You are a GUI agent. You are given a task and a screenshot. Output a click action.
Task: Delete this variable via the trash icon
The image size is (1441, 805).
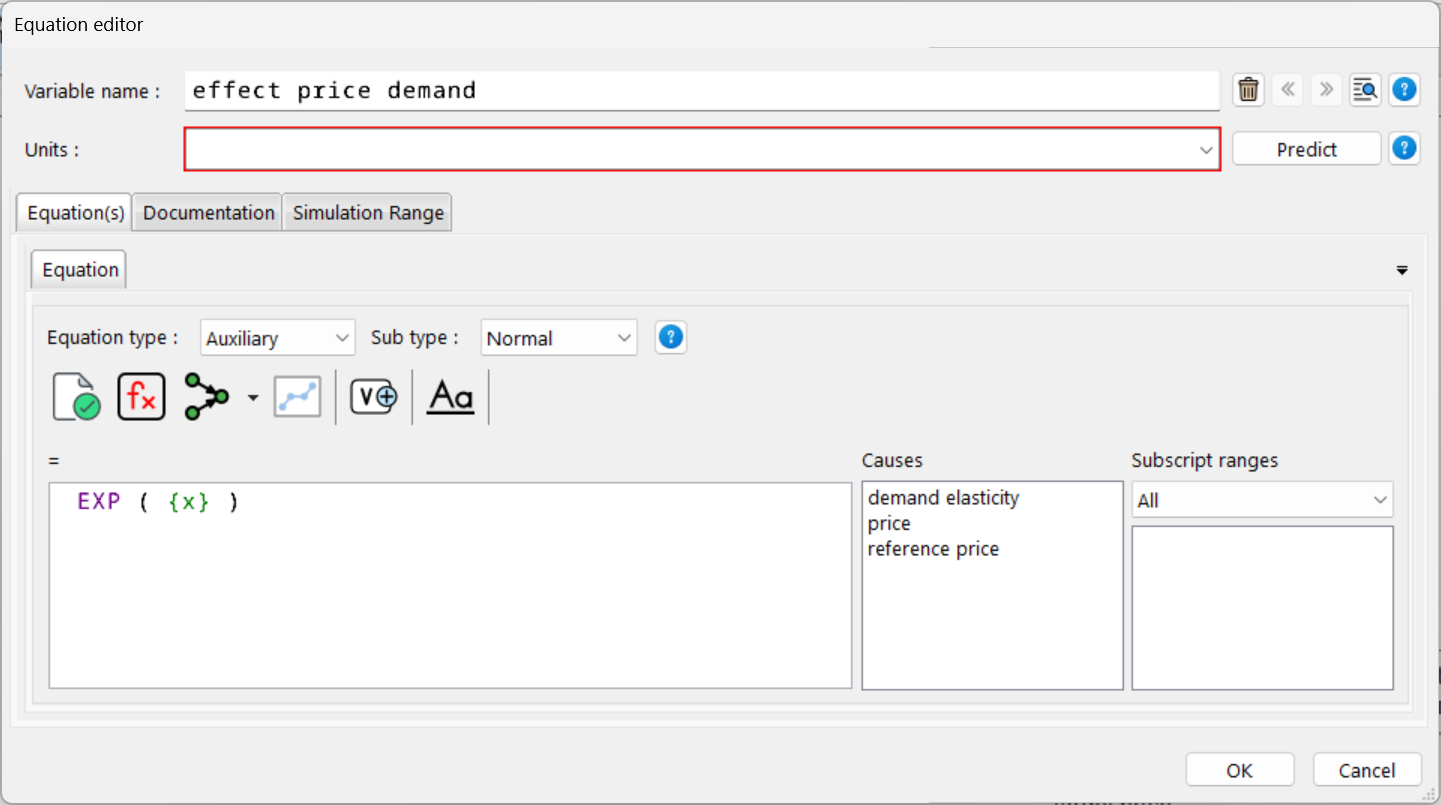click(x=1247, y=89)
